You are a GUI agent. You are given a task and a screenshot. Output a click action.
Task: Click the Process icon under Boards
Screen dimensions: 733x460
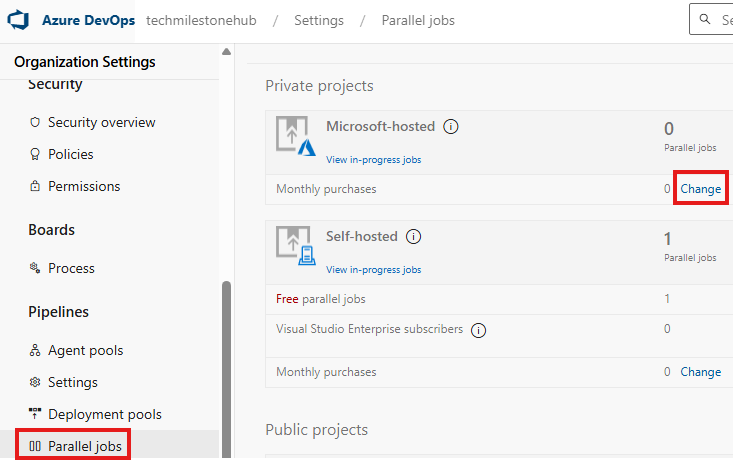35,268
